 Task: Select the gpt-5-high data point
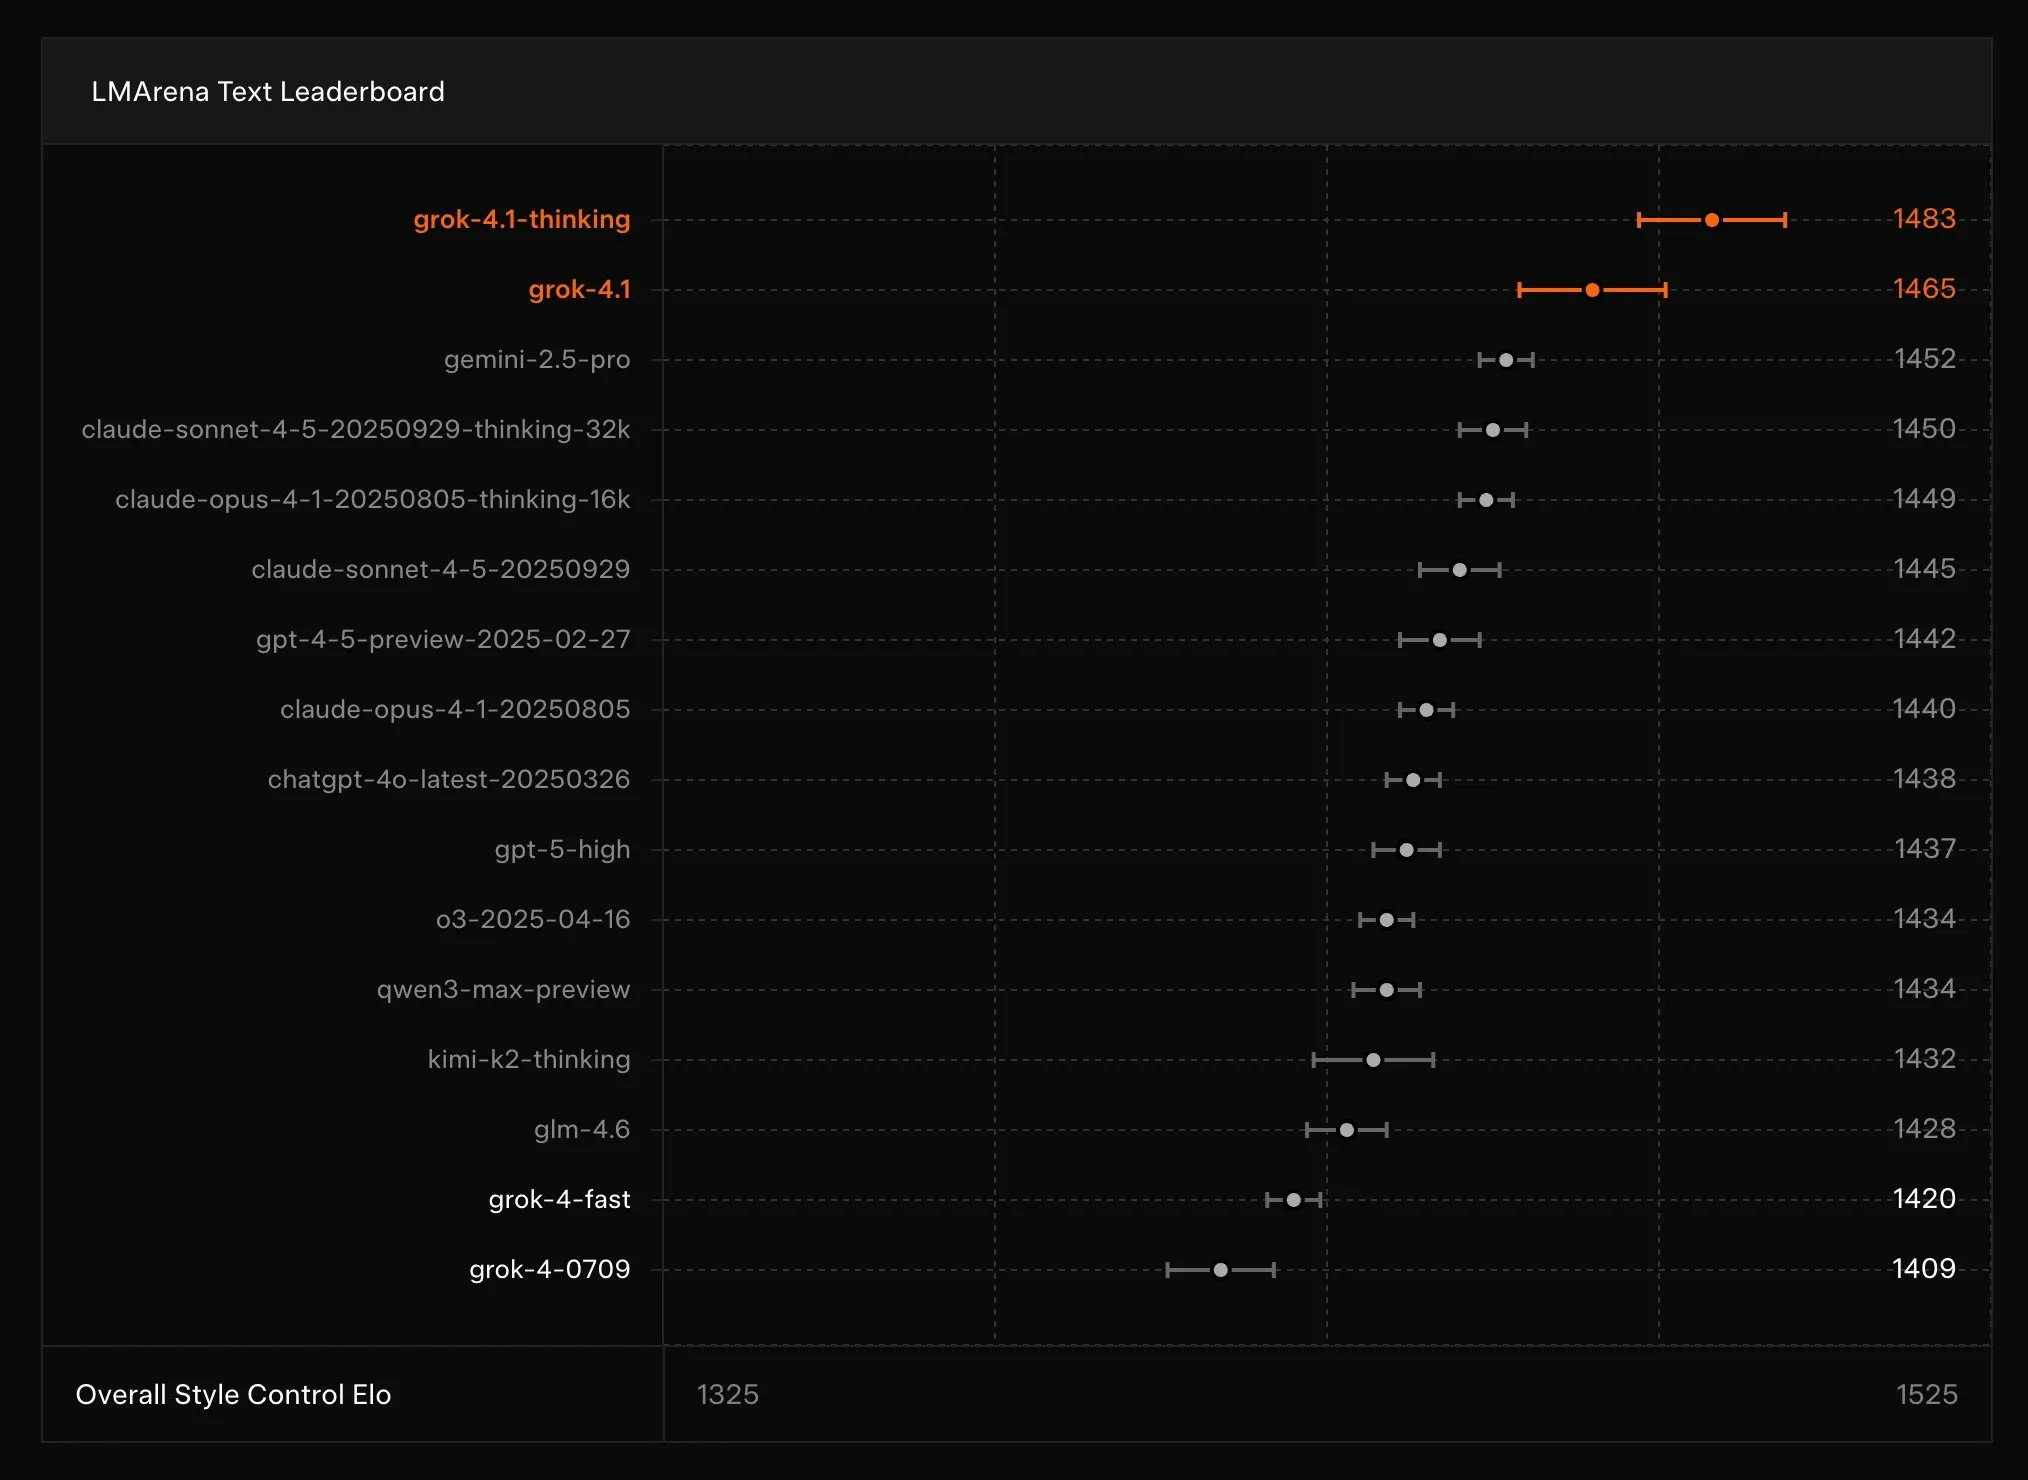tap(1406, 849)
